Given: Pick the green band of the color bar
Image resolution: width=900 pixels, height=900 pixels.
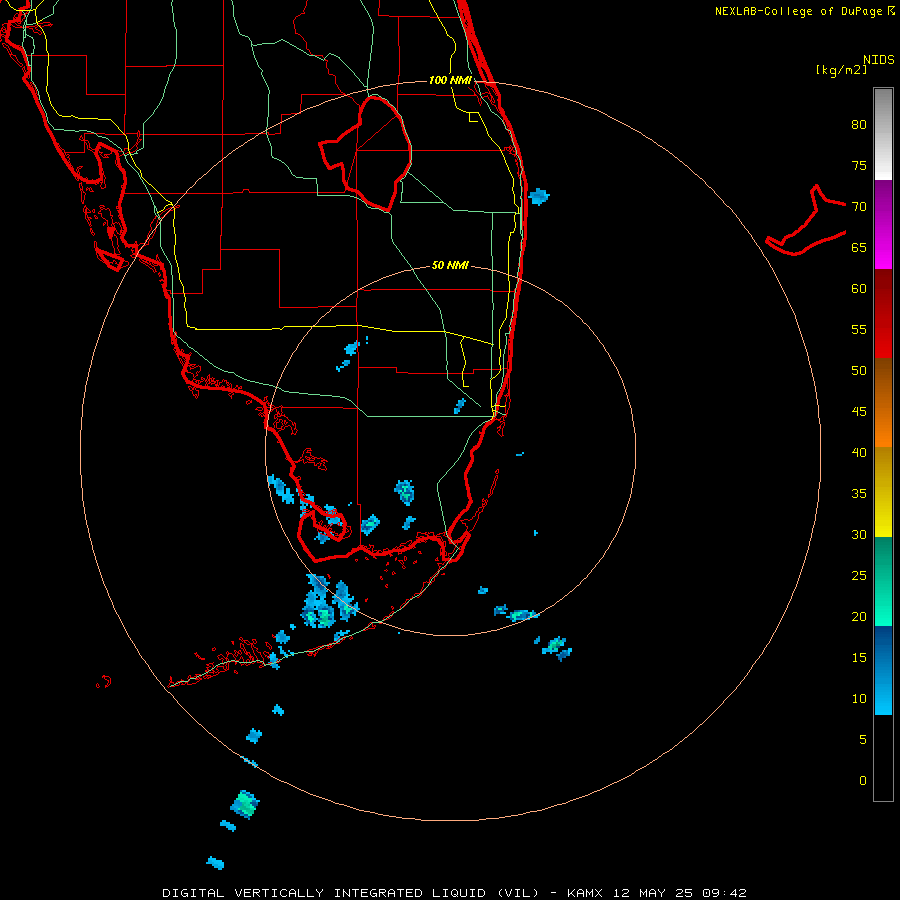Looking at the screenshot, I should tap(883, 581).
